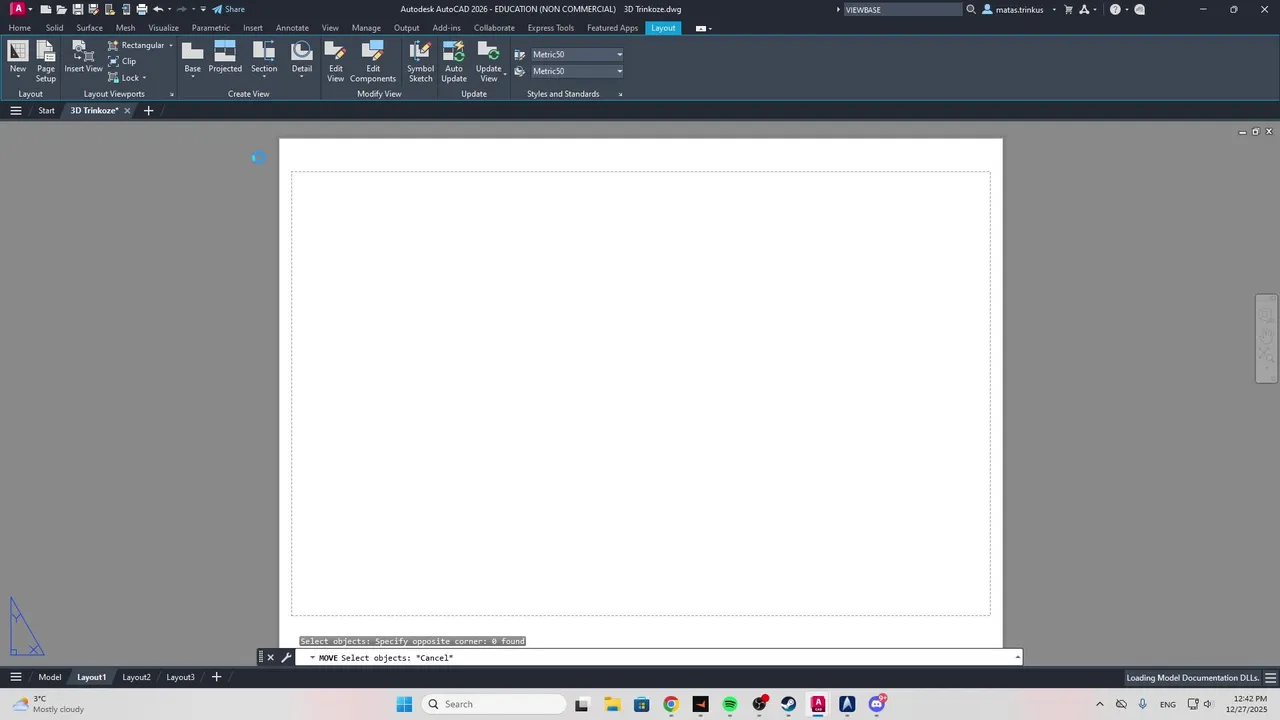This screenshot has width=1280, height=720.
Task: Open Windows Start menu
Action: coord(404,704)
